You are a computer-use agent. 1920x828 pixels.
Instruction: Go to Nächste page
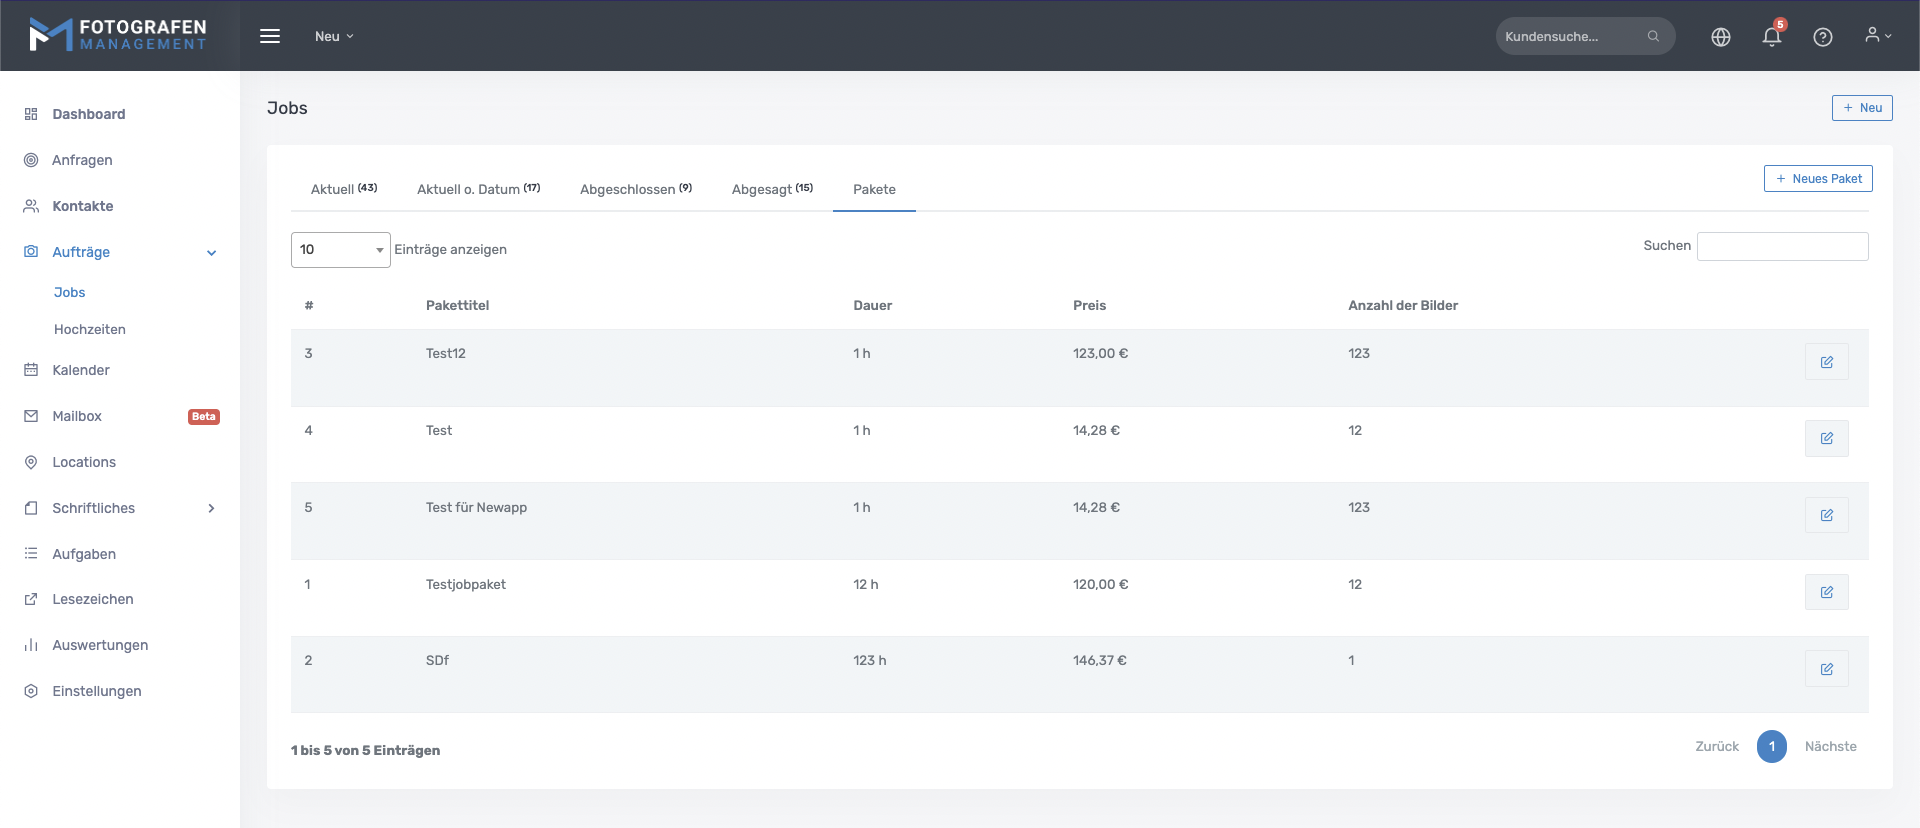coord(1830,747)
